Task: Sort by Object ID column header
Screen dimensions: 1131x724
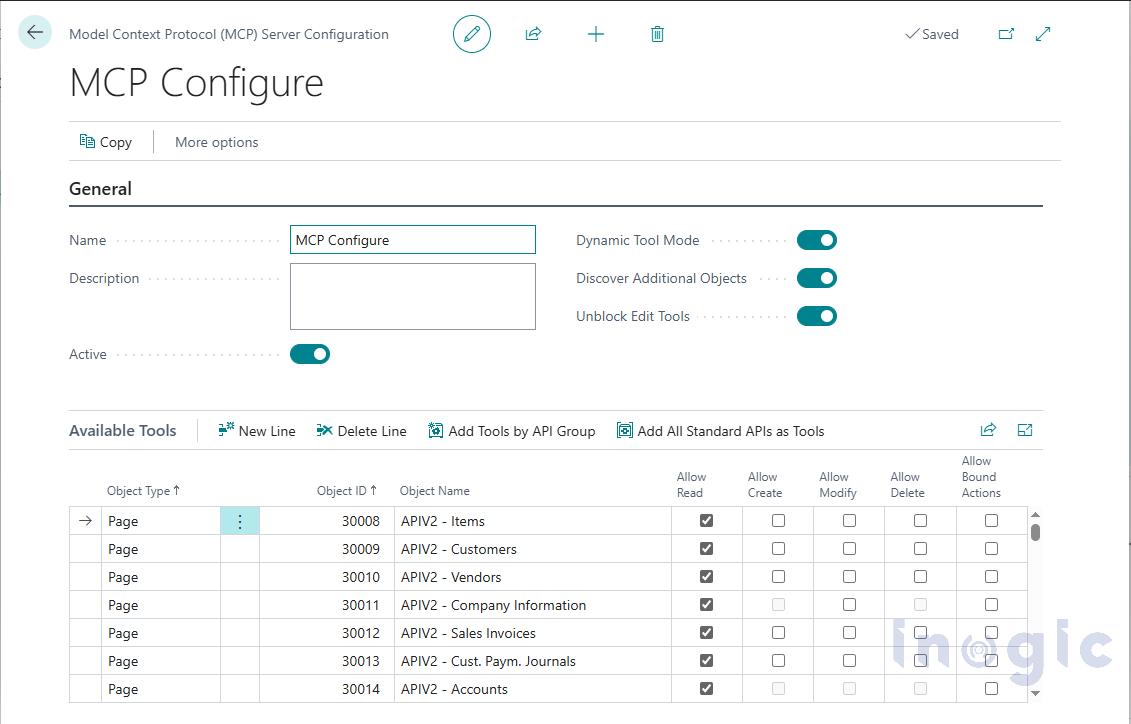Action: pyautogui.click(x=346, y=490)
